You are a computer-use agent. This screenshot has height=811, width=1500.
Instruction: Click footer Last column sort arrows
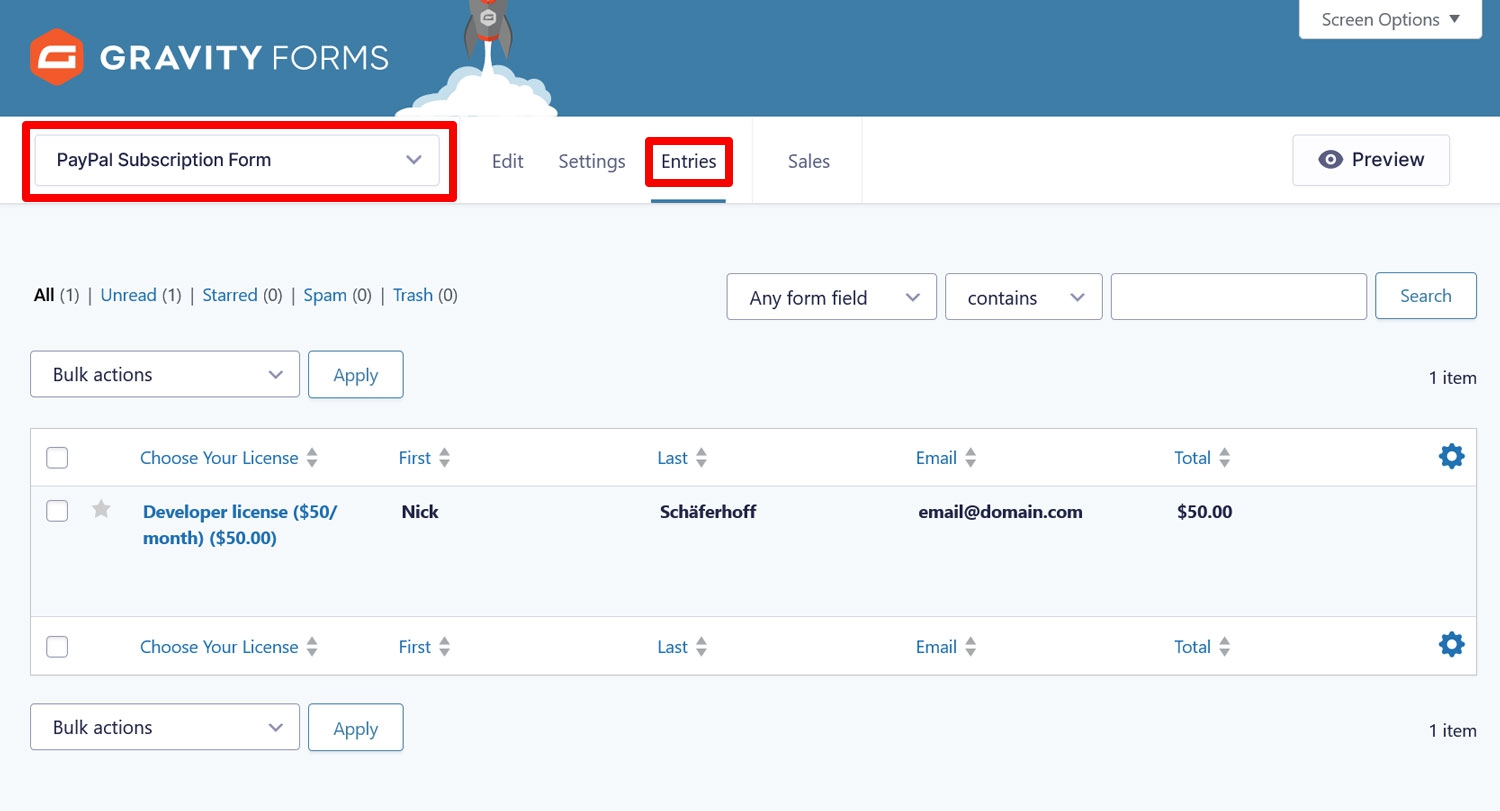(x=701, y=647)
